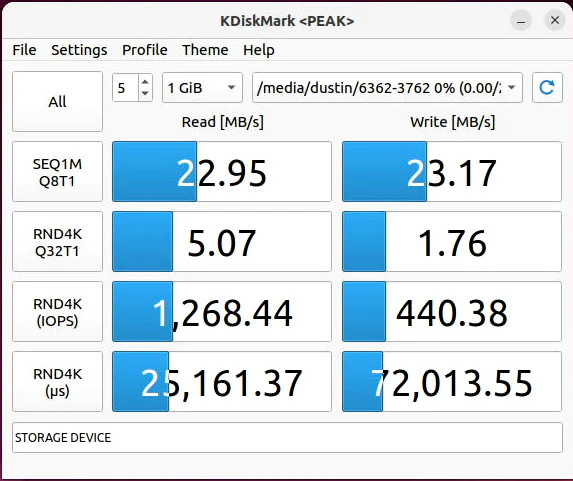573x481 pixels.
Task: Close the KDiskMark window
Action: [x=555, y=20]
